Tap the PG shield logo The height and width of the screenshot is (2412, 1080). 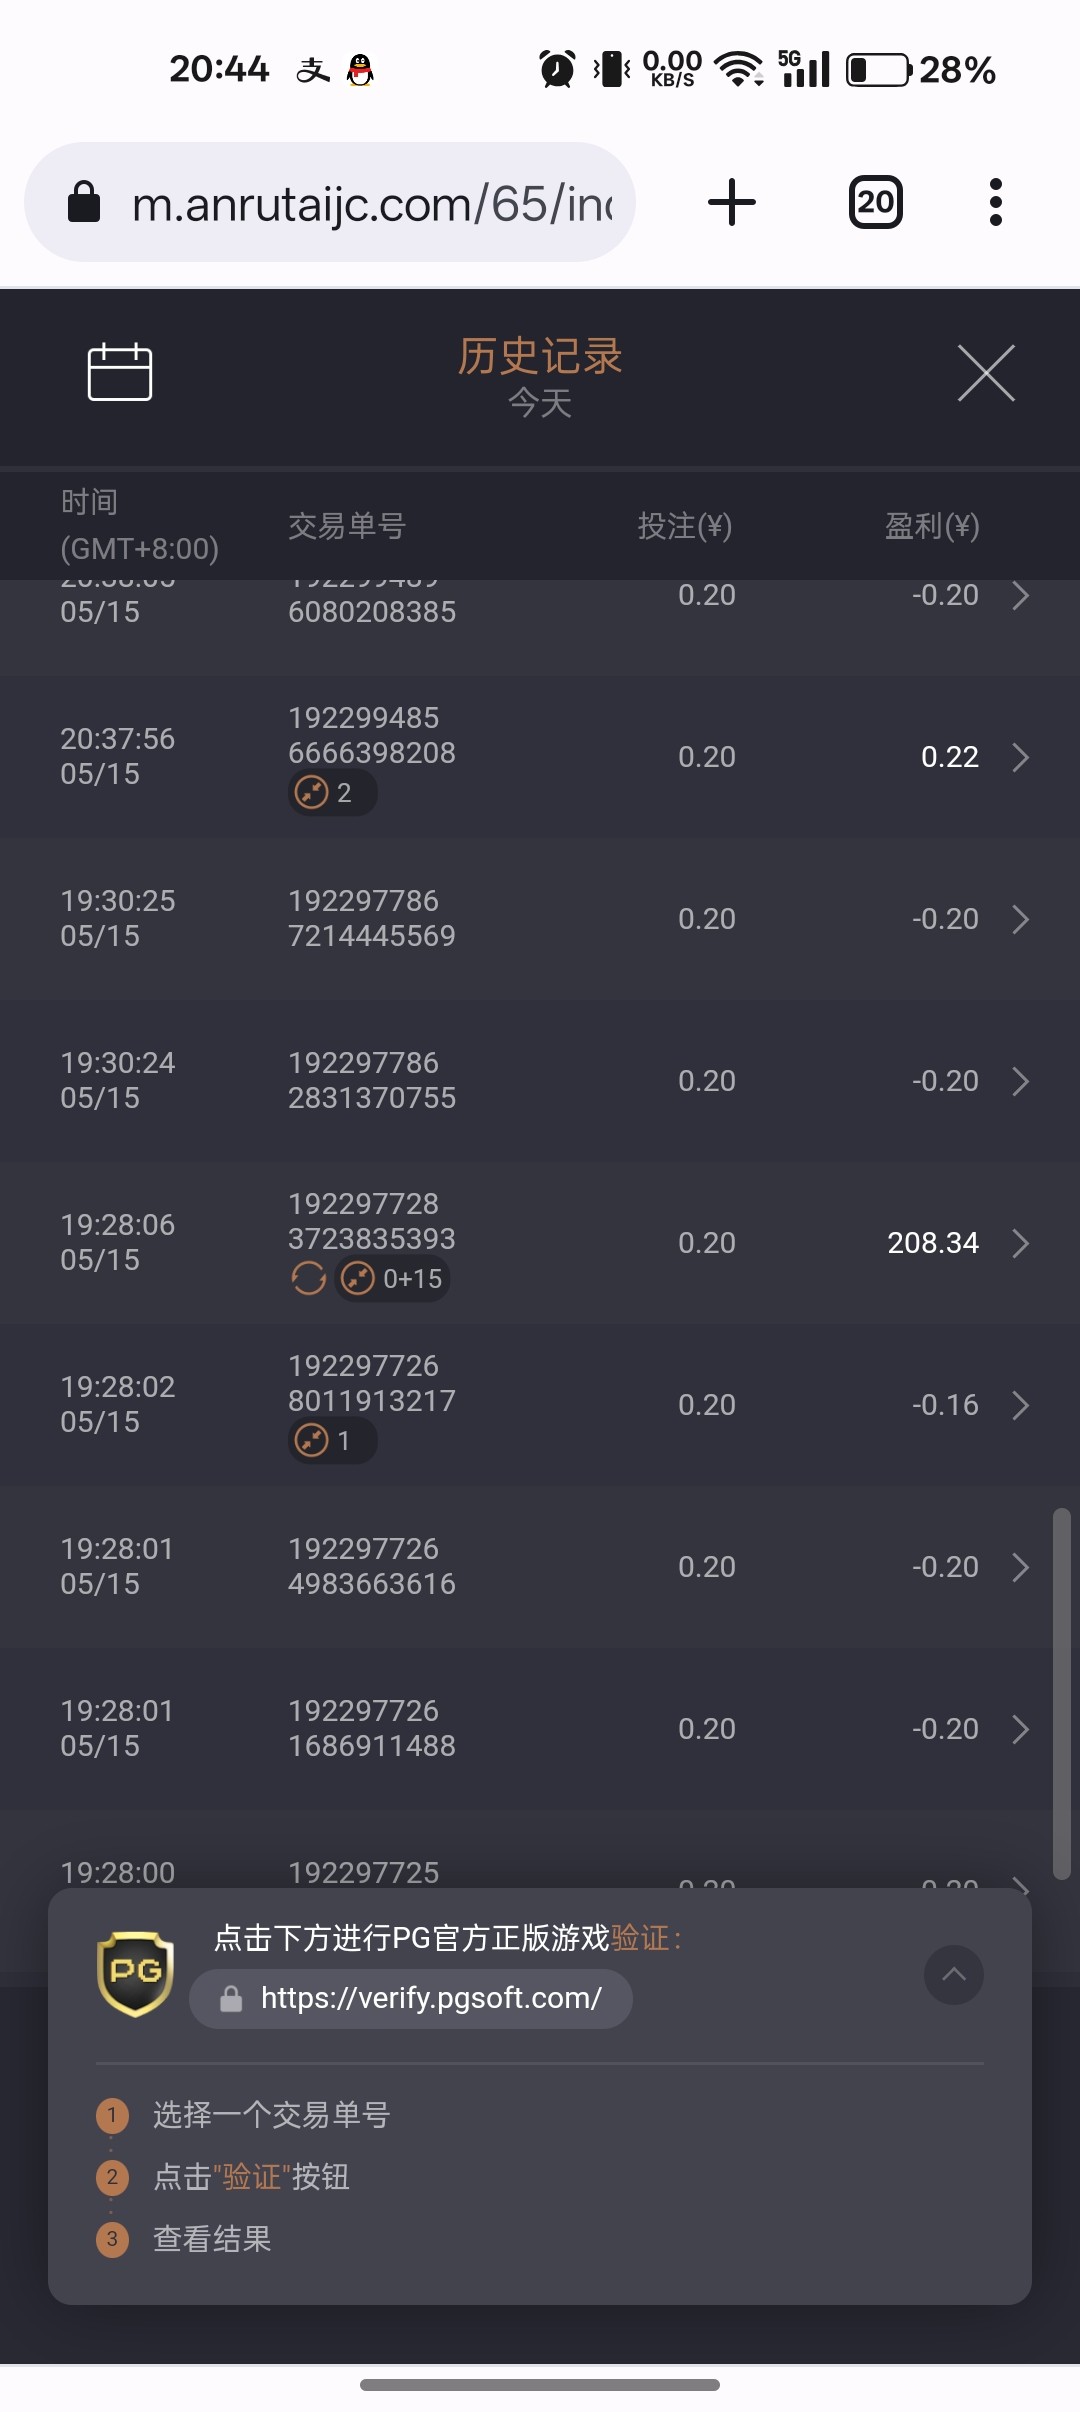136,1972
